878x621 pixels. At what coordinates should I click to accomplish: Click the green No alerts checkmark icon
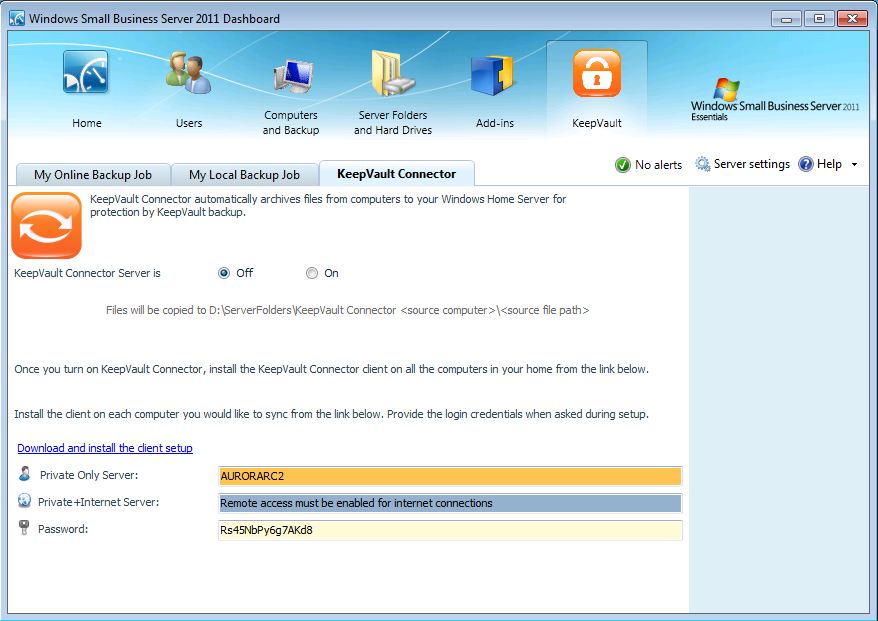click(623, 165)
